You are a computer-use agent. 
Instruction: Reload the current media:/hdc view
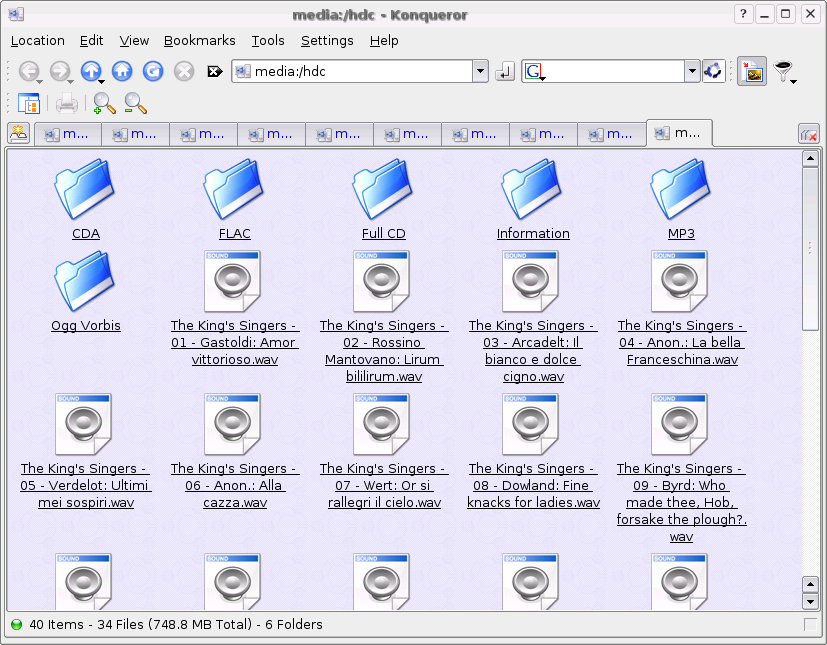(153, 71)
